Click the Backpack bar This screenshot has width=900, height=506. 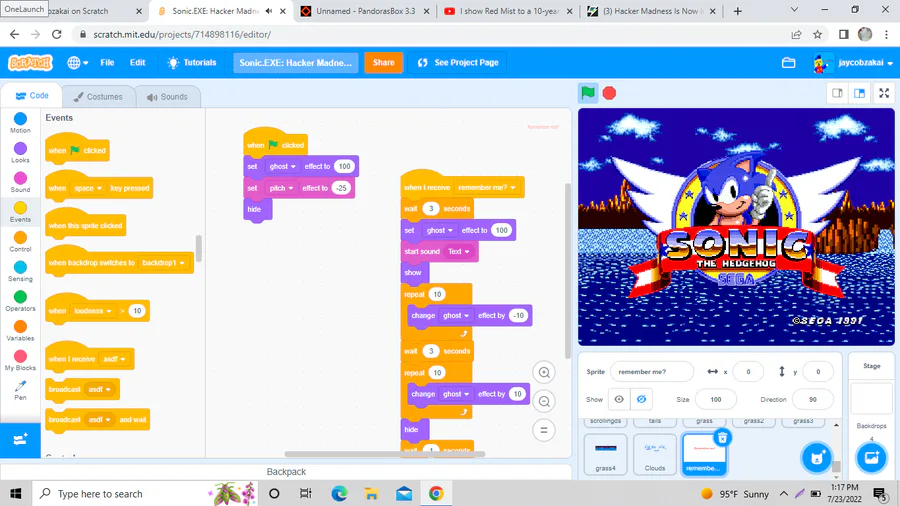(x=286, y=472)
